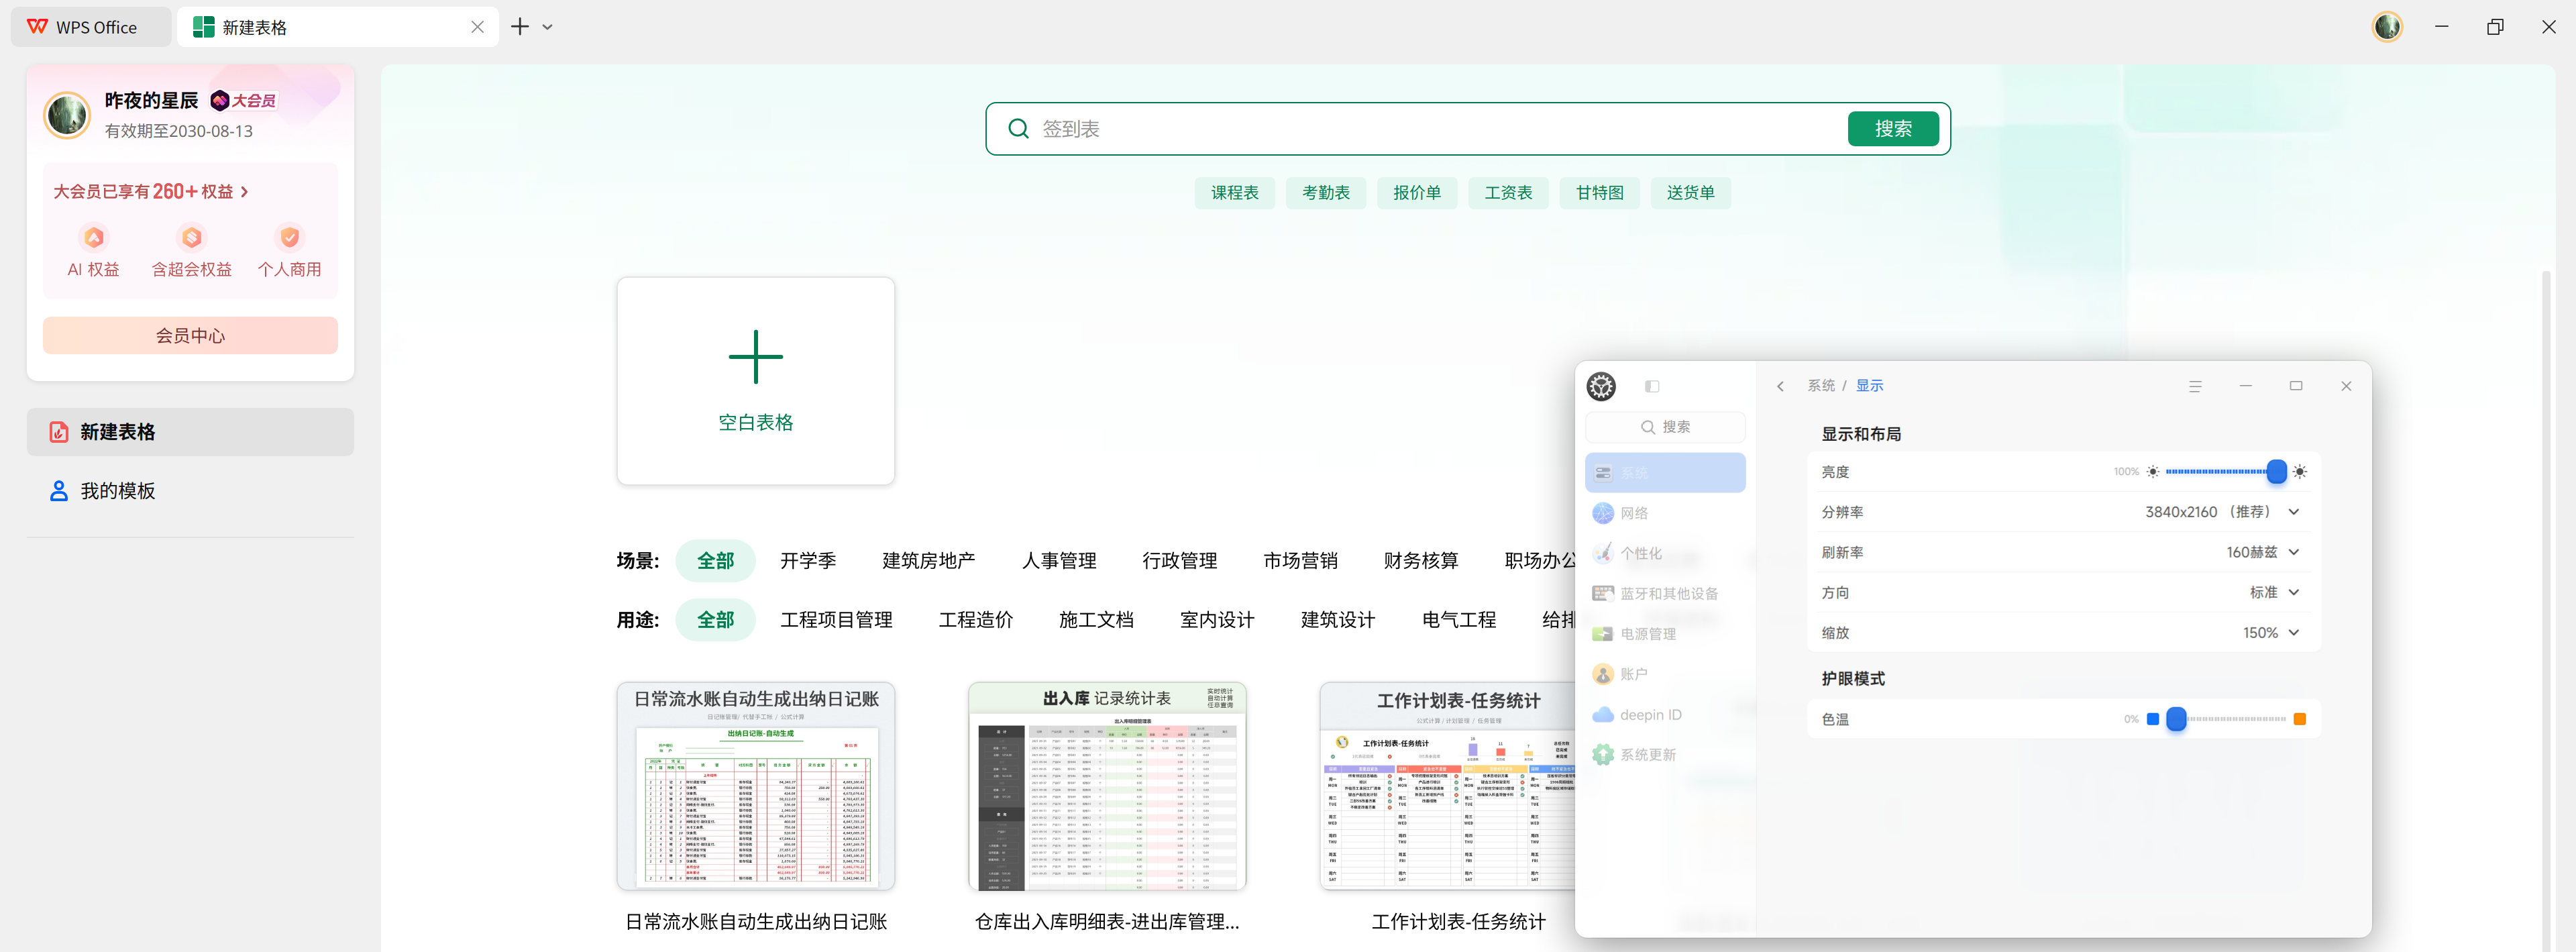Create a 空白表格 blank sheet
This screenshot has width=2576, height=952.
[x=755, y=381]
